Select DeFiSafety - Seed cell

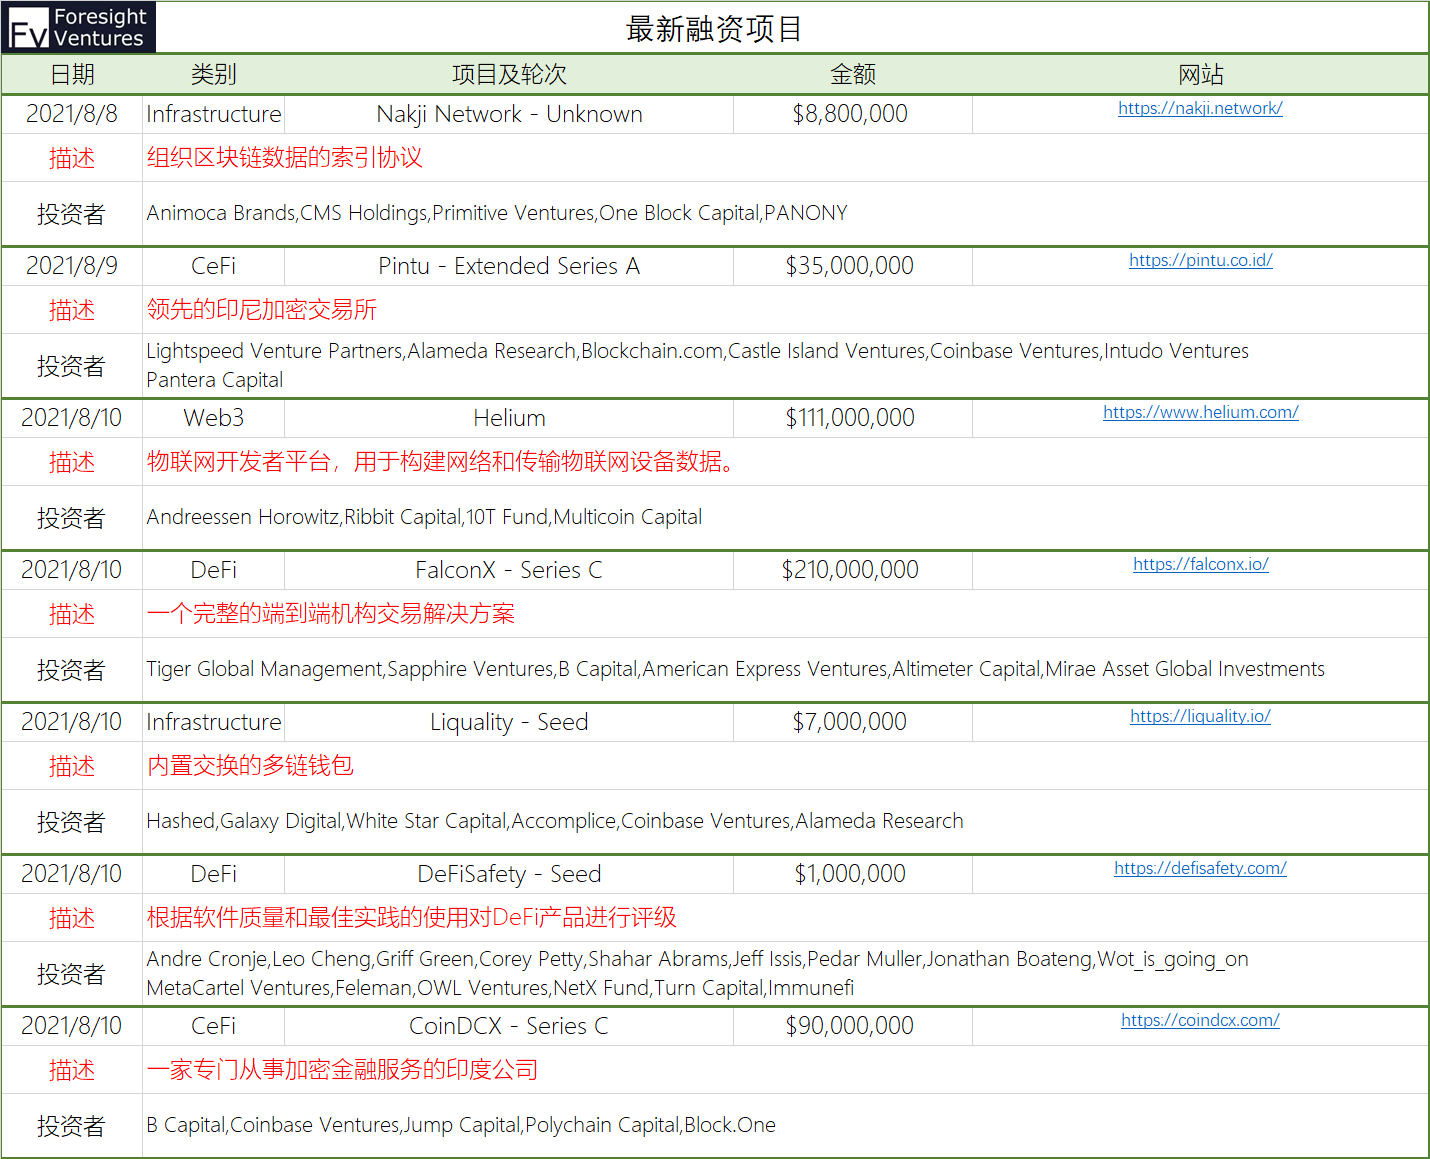[x=509, y=874]
